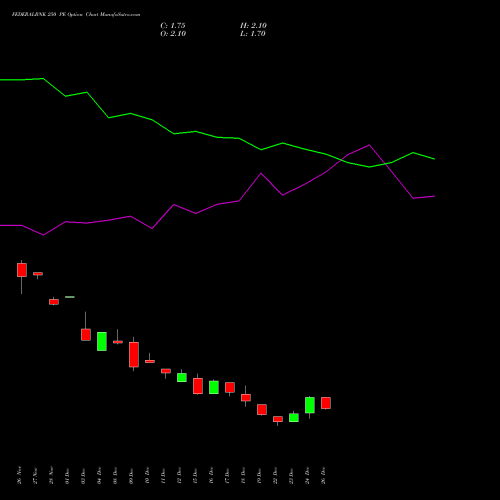Select the green candle above 24 Dec
Viewport: 500px width, 500px height.
tap(310, 405)
